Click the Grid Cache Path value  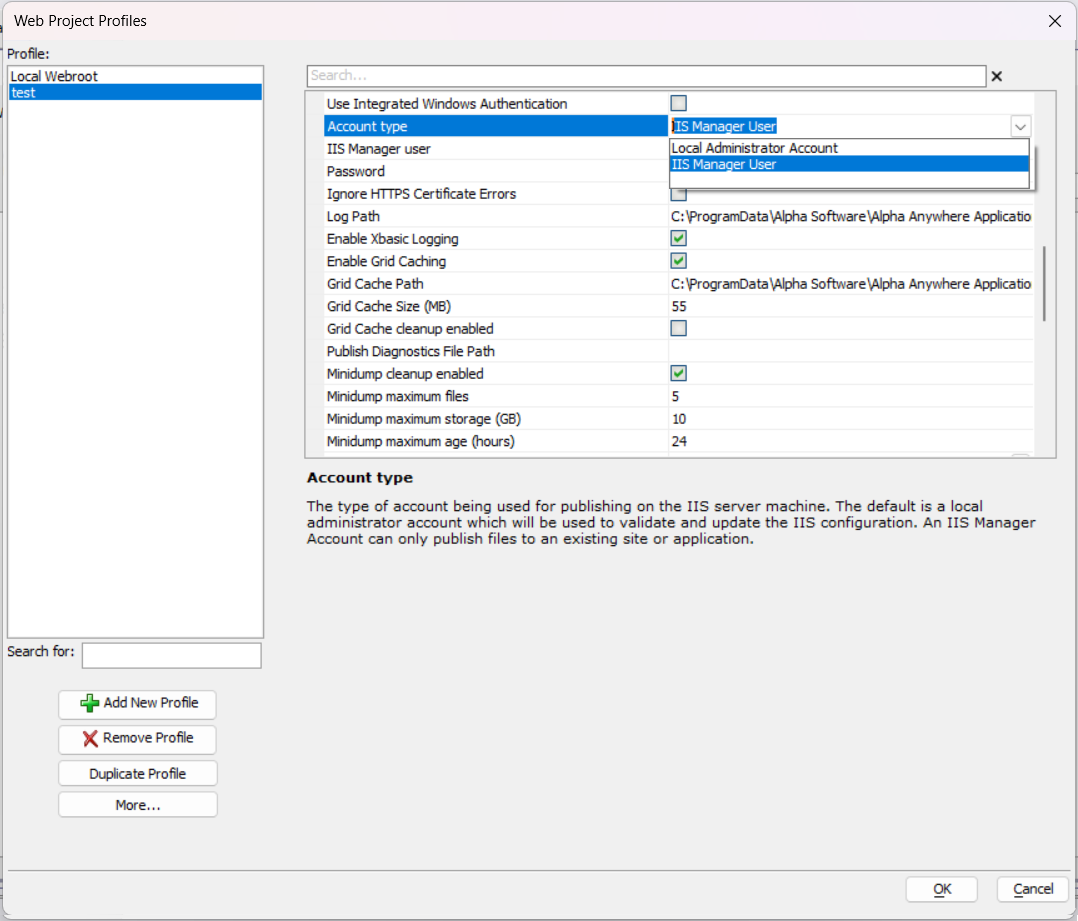pyautogui.click(x=850, y=284)
